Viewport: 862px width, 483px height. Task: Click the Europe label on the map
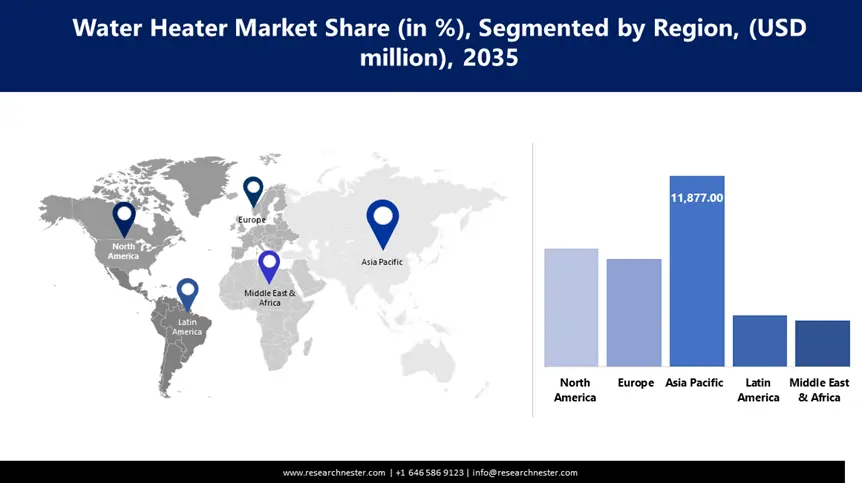click(x=252, y=219)
